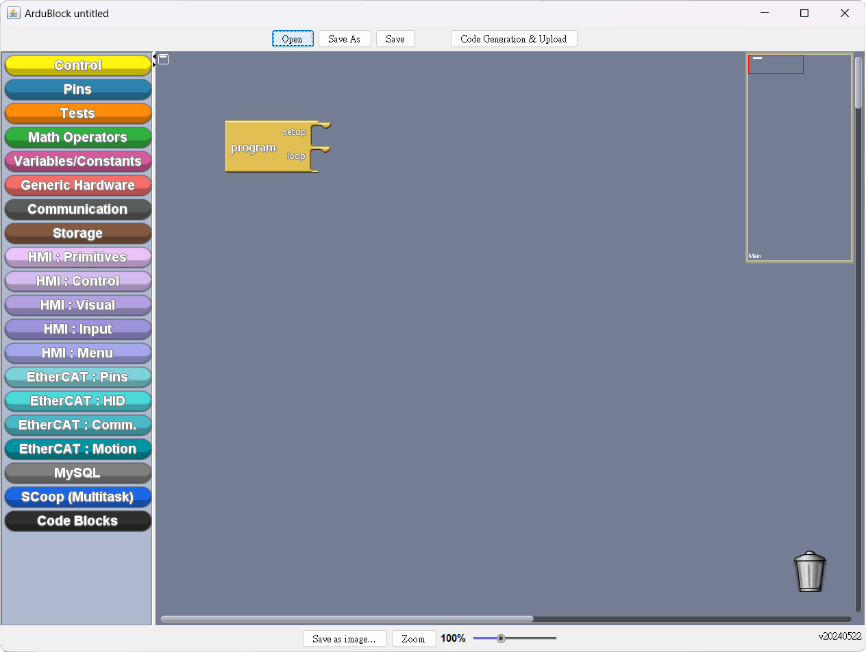Click the program block on canvas
The image size is (866, 652).
tap(253, 148)
